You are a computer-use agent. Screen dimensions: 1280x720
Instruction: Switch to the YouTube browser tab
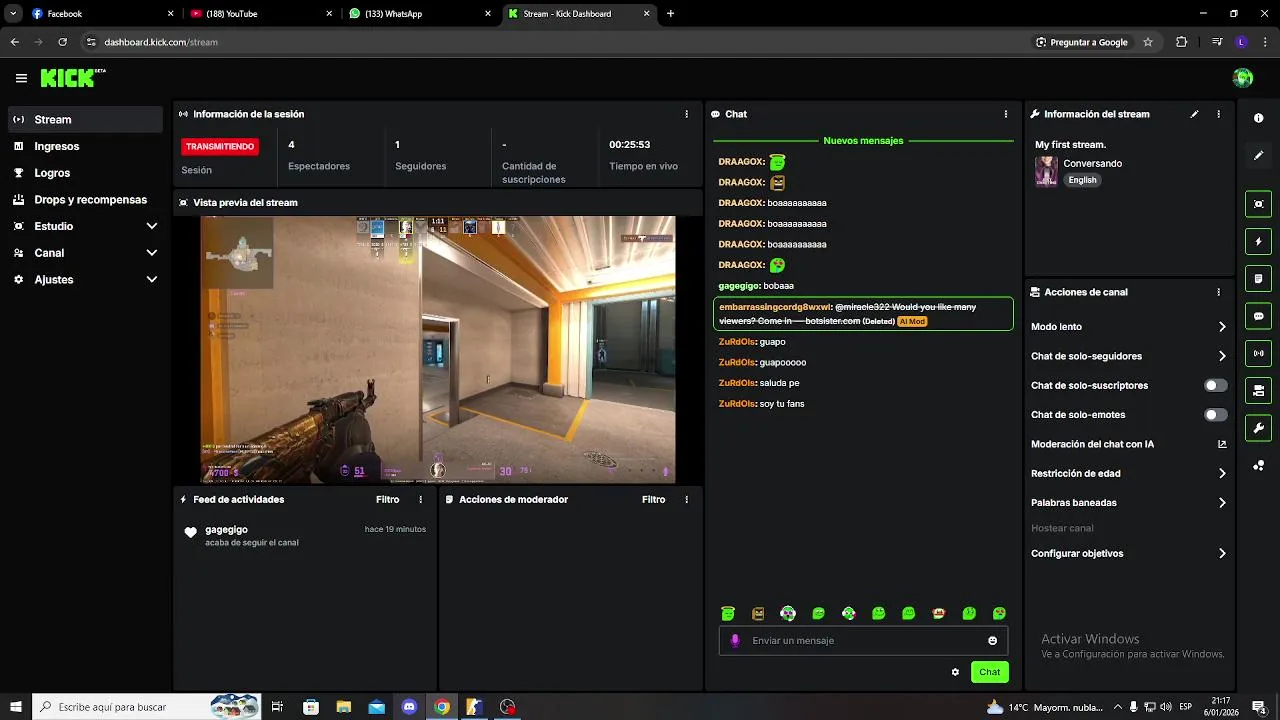pyautogui.click(x=261, y=14)
